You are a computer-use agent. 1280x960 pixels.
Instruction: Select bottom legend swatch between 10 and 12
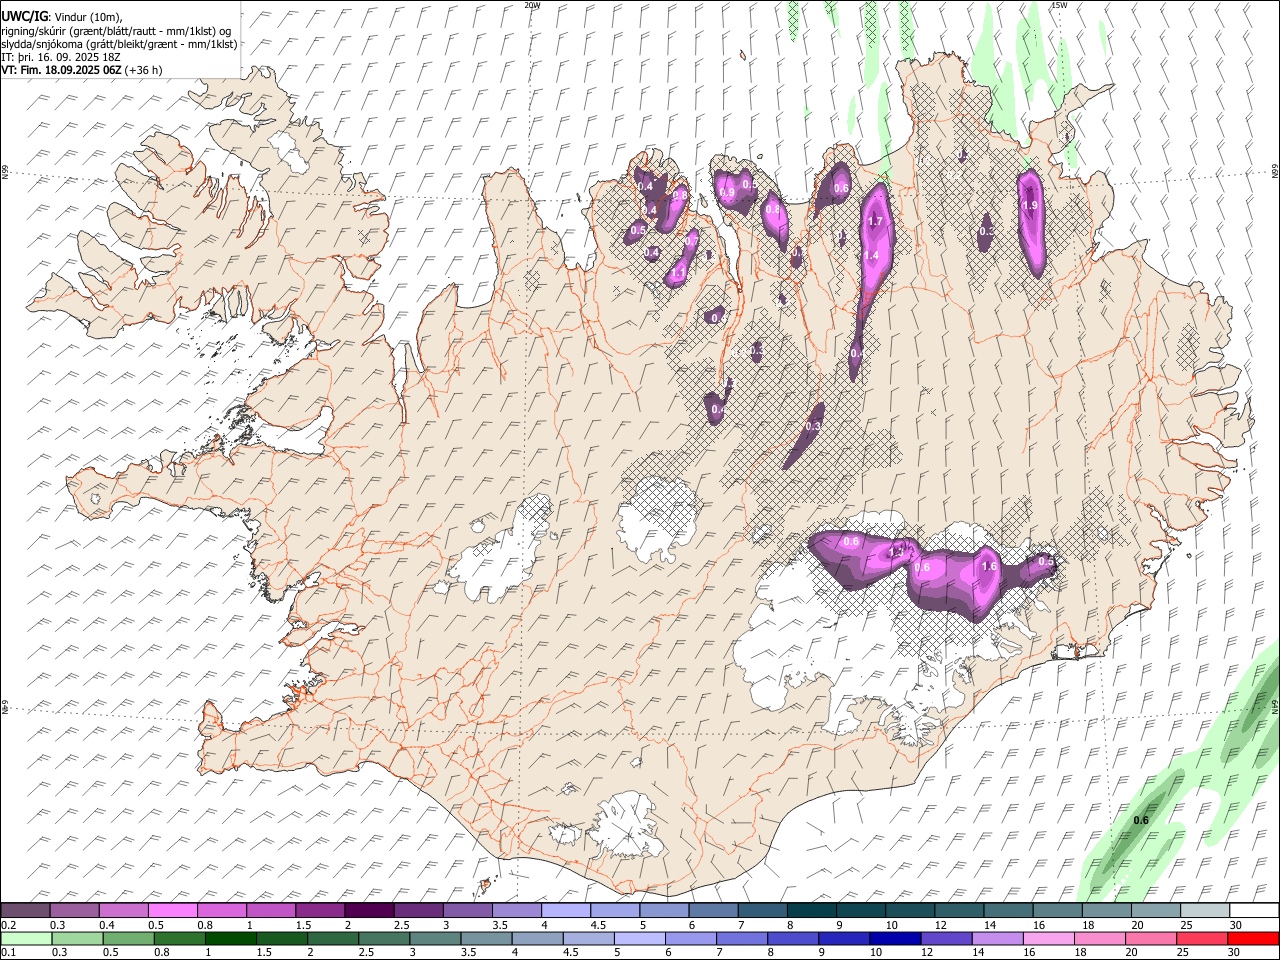[x=897, y=939]
